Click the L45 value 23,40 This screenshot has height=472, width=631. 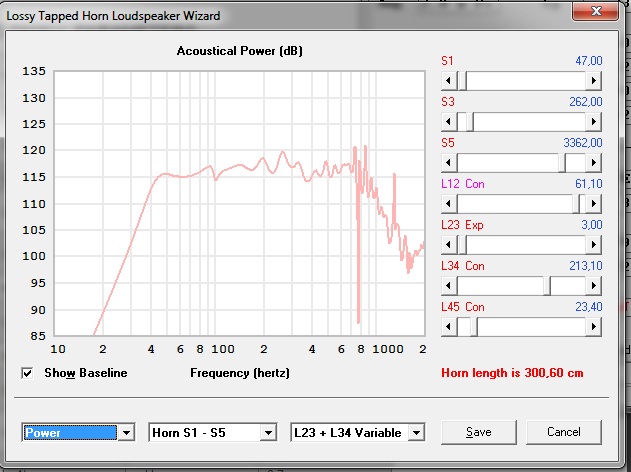pyautogui.click(x=589, y=307)
